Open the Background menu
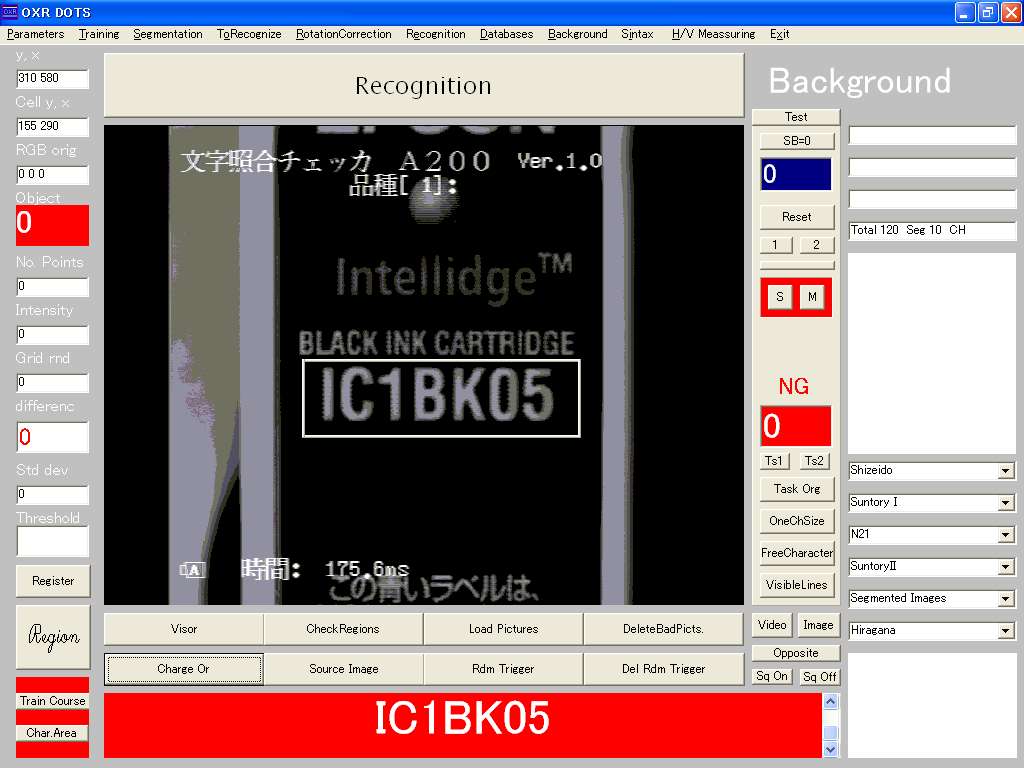 577,34
